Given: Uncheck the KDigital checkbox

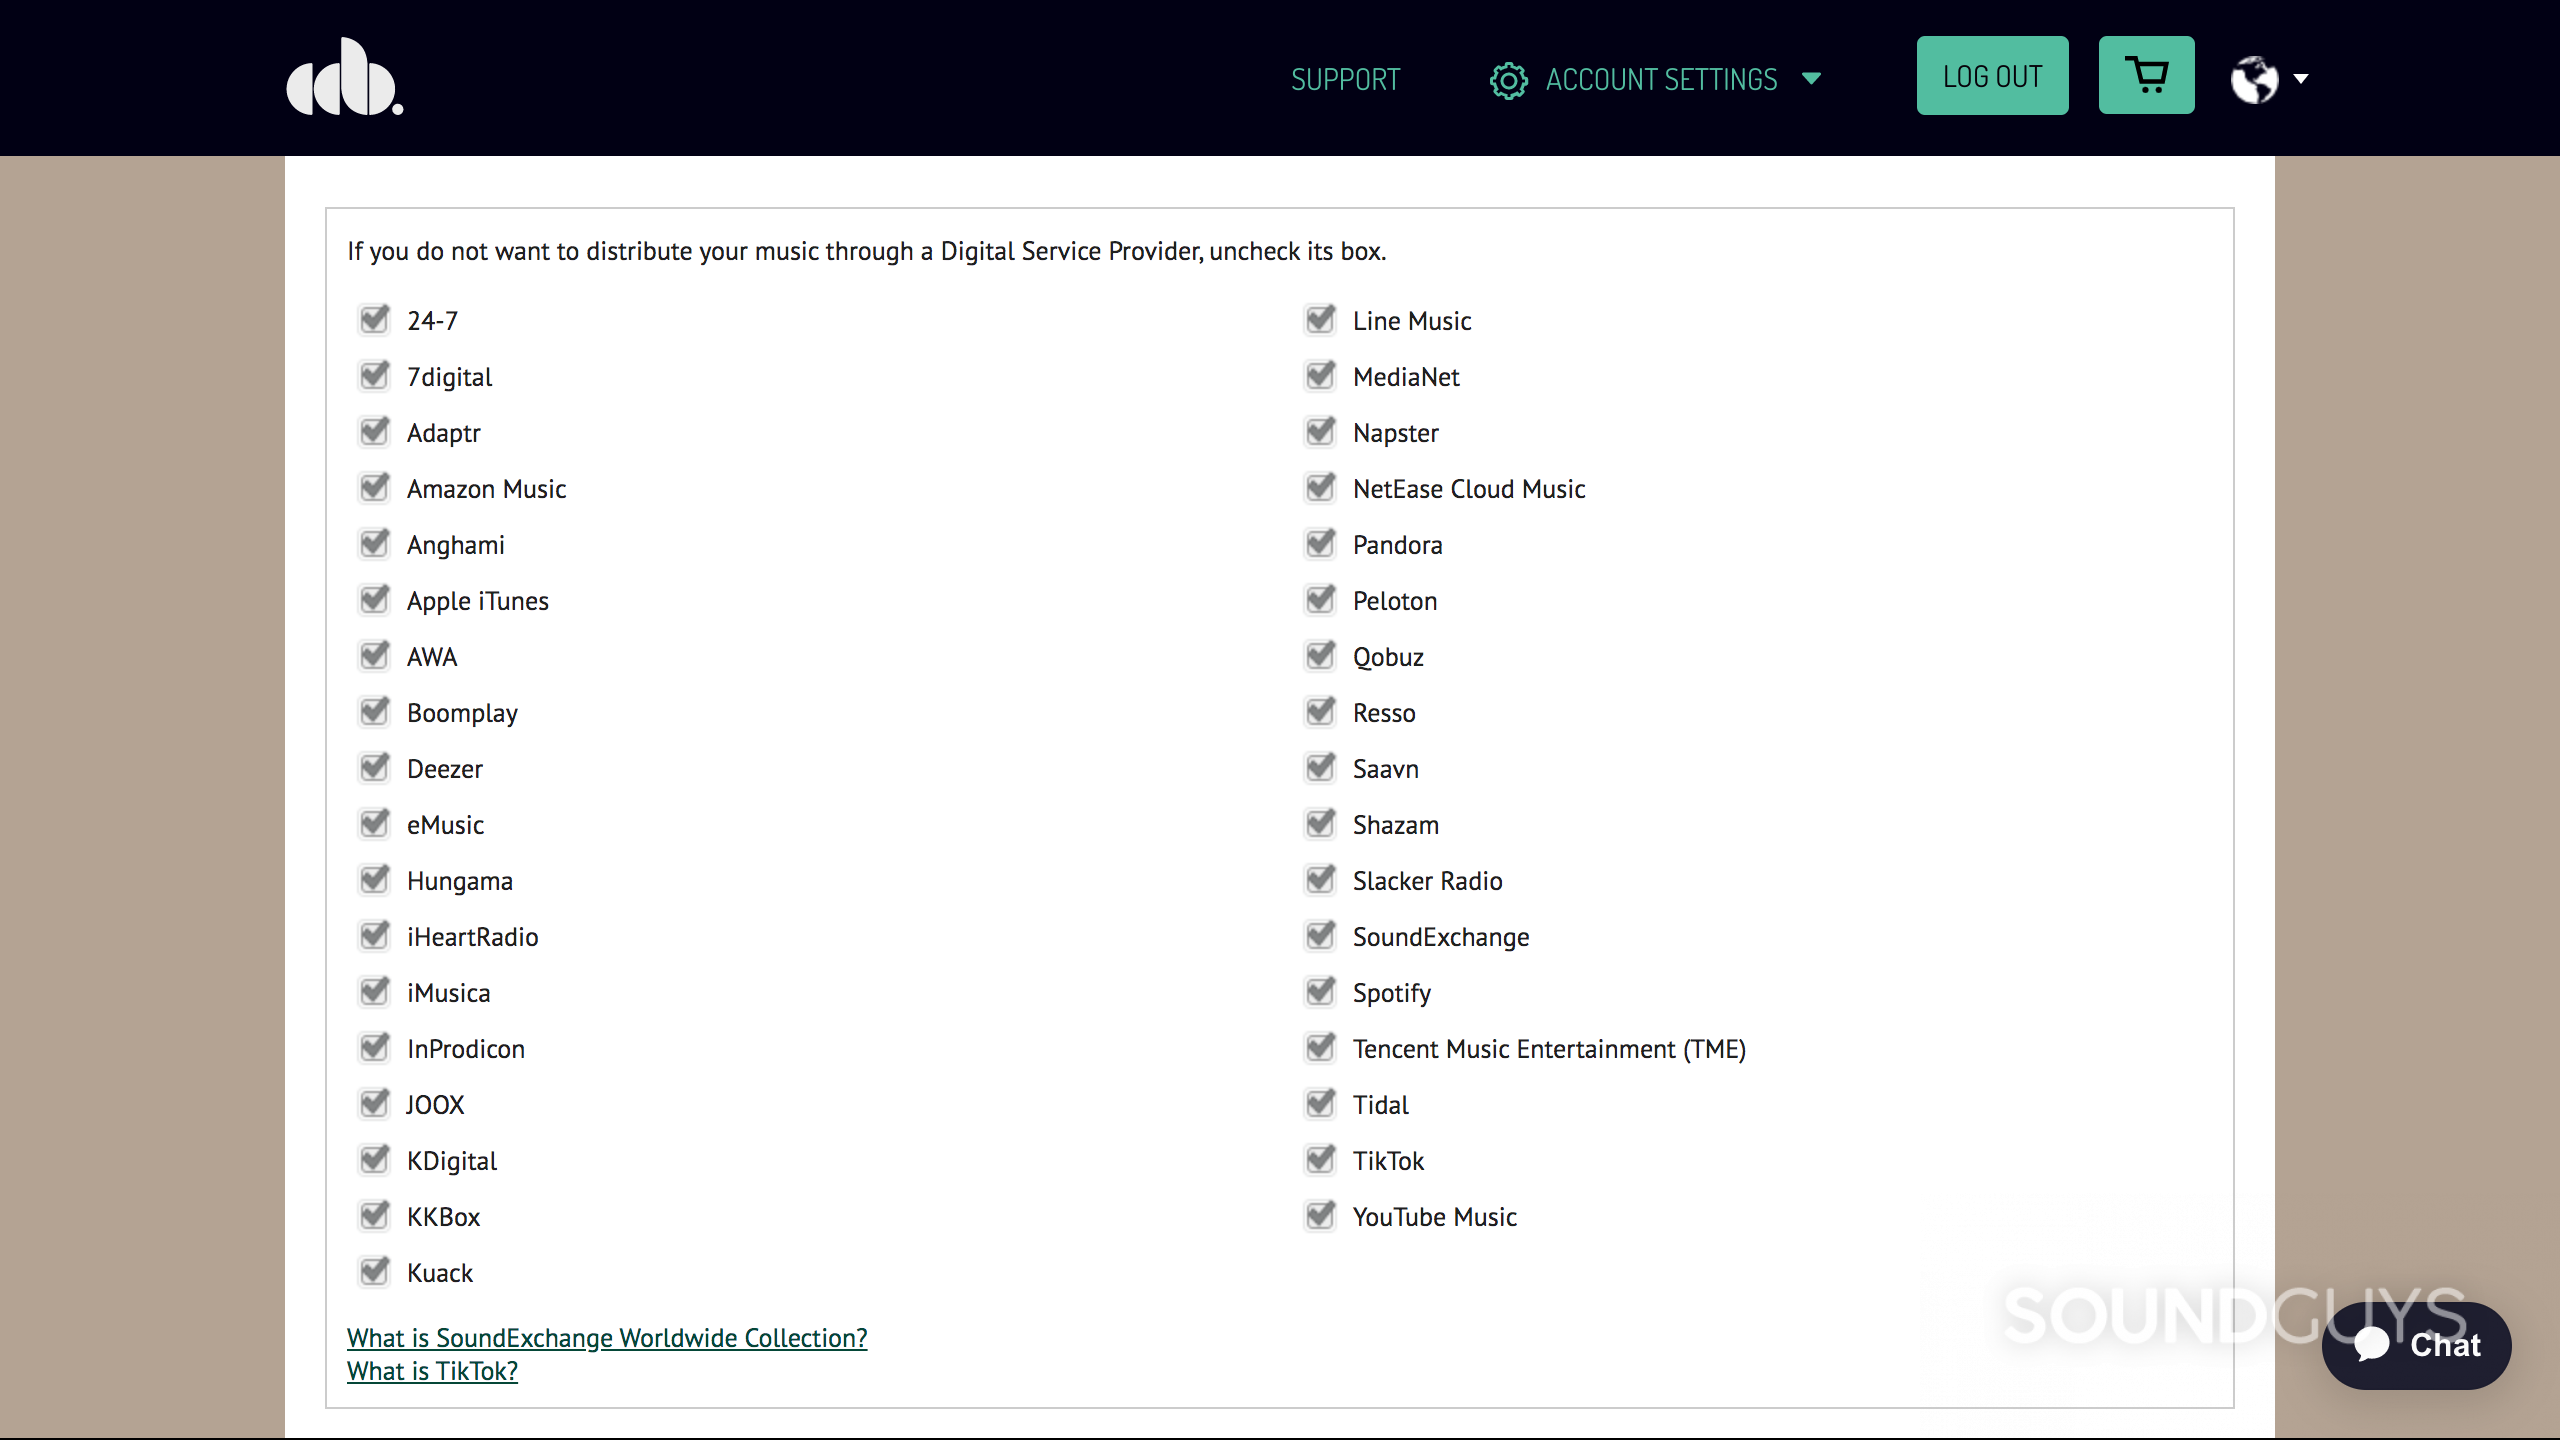Looking at the screenshot, I should click(374, 1159).
